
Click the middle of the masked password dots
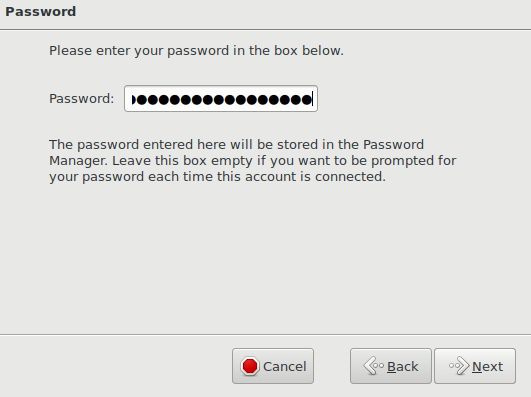coord(222,100)
